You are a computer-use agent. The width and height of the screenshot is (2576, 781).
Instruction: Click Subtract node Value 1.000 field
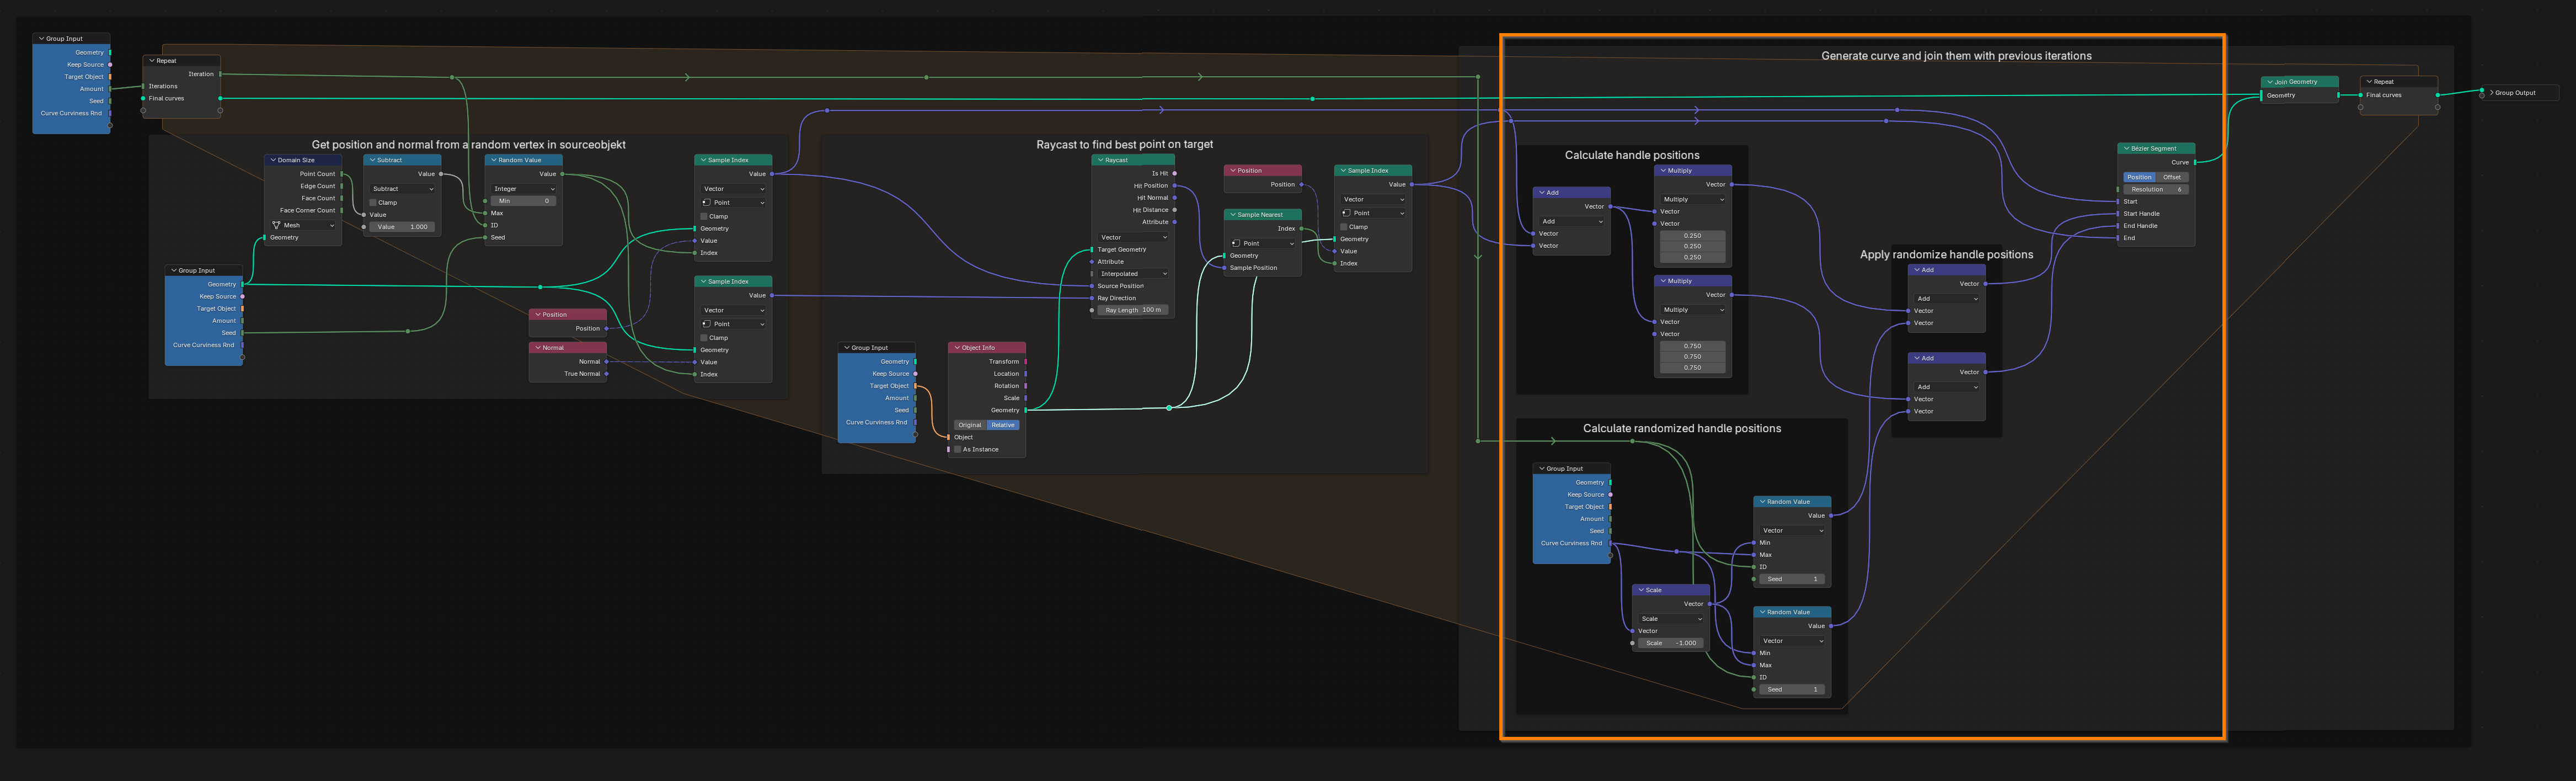[x=402, y=227]
